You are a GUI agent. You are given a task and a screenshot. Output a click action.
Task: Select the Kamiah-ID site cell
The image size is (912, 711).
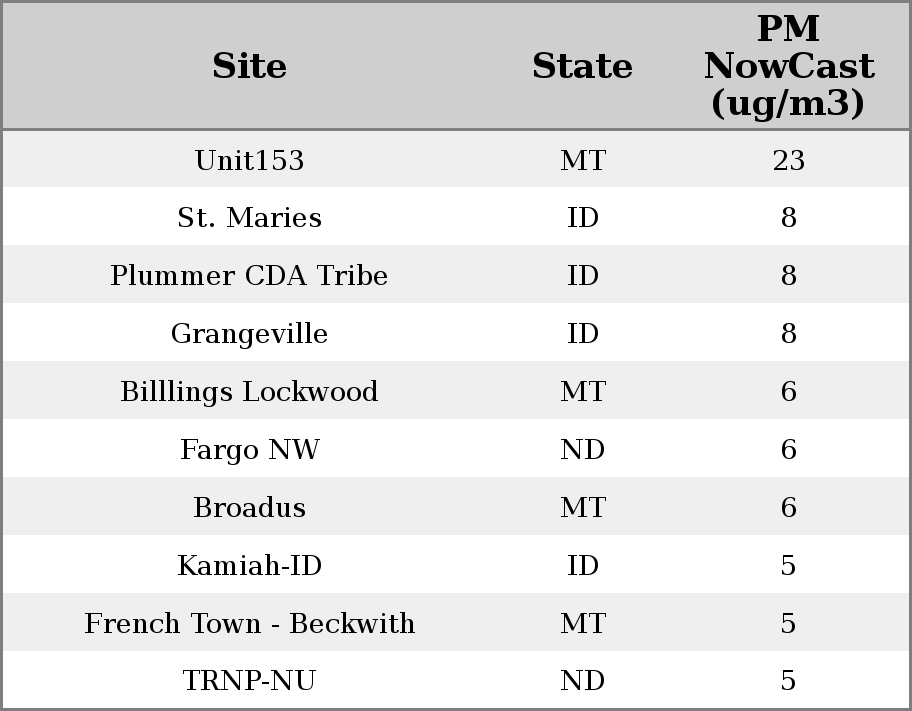249,566
